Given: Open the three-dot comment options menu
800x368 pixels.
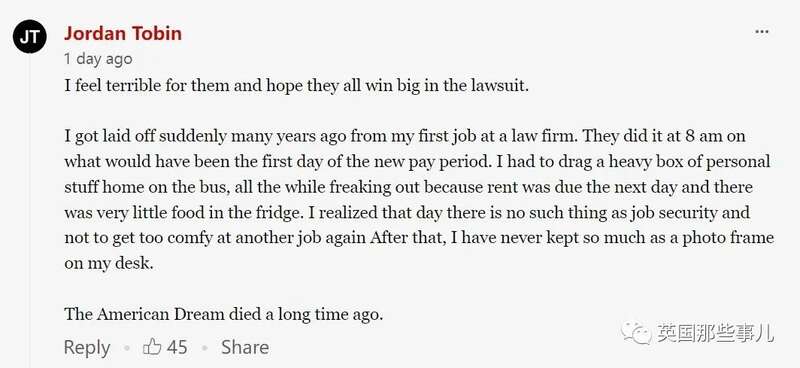Looking at the screenshot, I should click(762, 32).
